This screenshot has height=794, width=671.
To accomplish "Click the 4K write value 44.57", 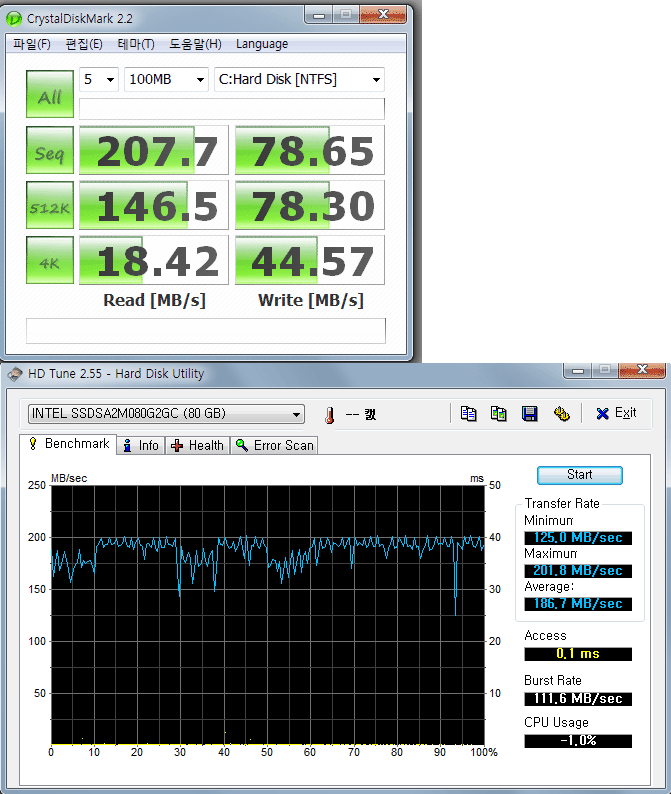I will [x=310, y=260].
